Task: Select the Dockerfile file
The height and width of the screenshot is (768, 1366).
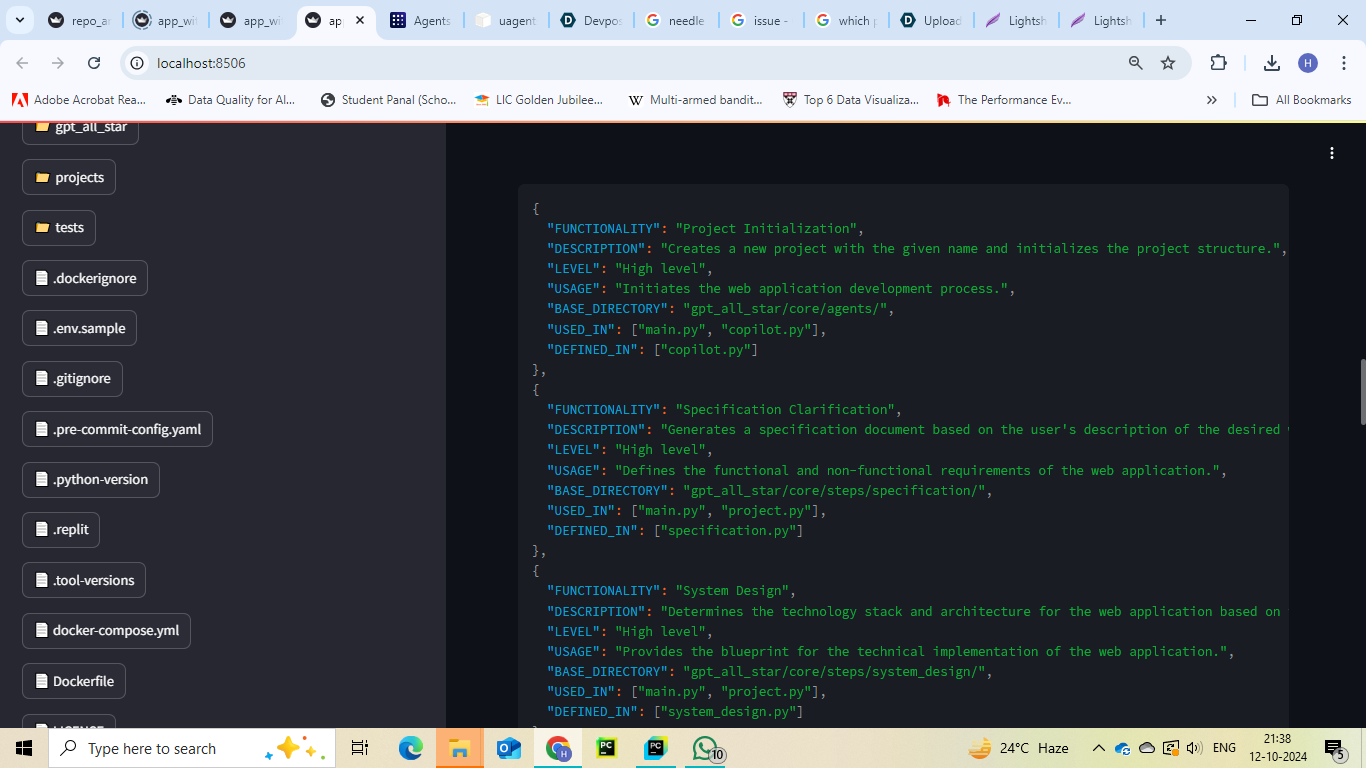Action: (x=74, y=681)
